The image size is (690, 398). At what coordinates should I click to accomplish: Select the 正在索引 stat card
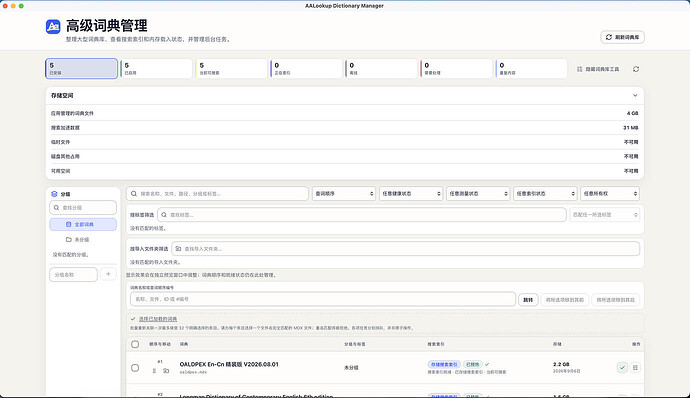[x=306, y=69]
